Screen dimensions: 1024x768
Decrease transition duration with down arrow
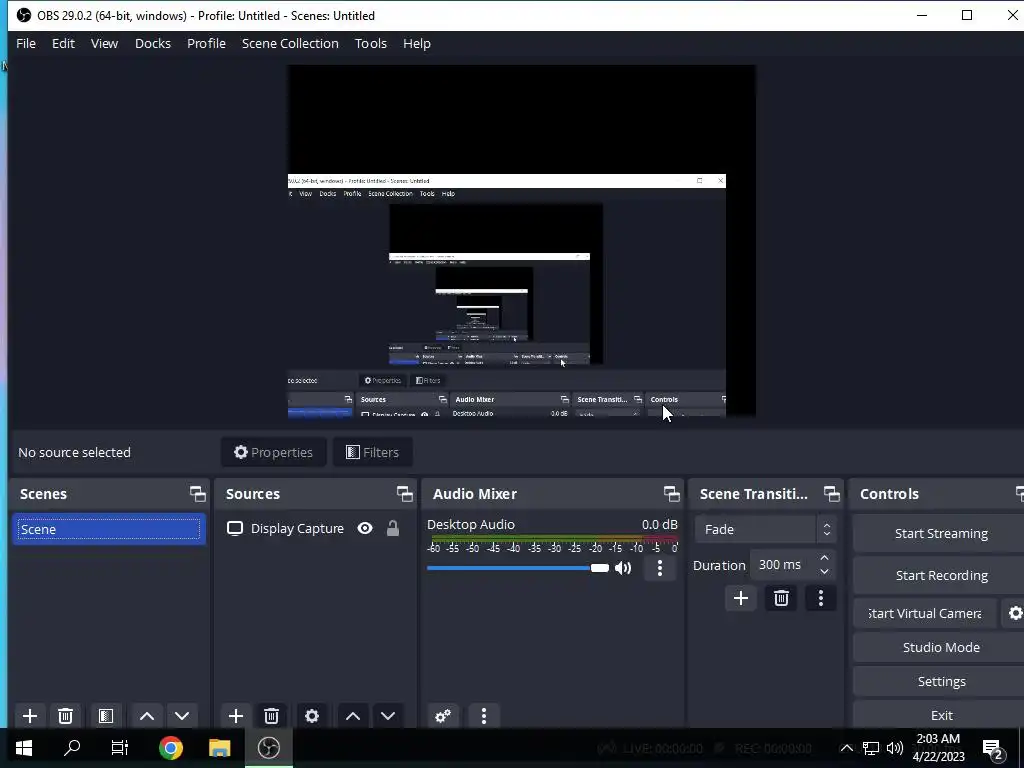point(824,571)
